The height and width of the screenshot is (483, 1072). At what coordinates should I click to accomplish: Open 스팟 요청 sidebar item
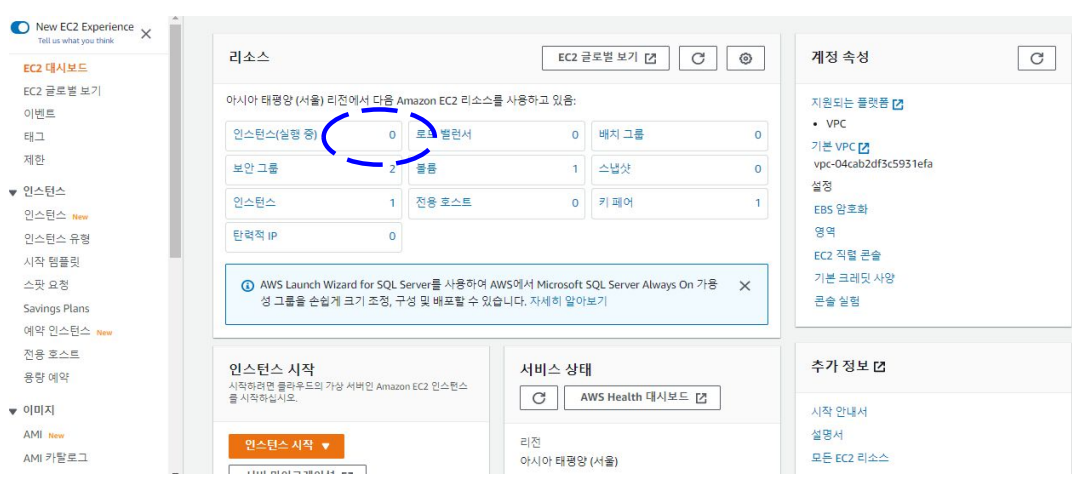point(46,285)
